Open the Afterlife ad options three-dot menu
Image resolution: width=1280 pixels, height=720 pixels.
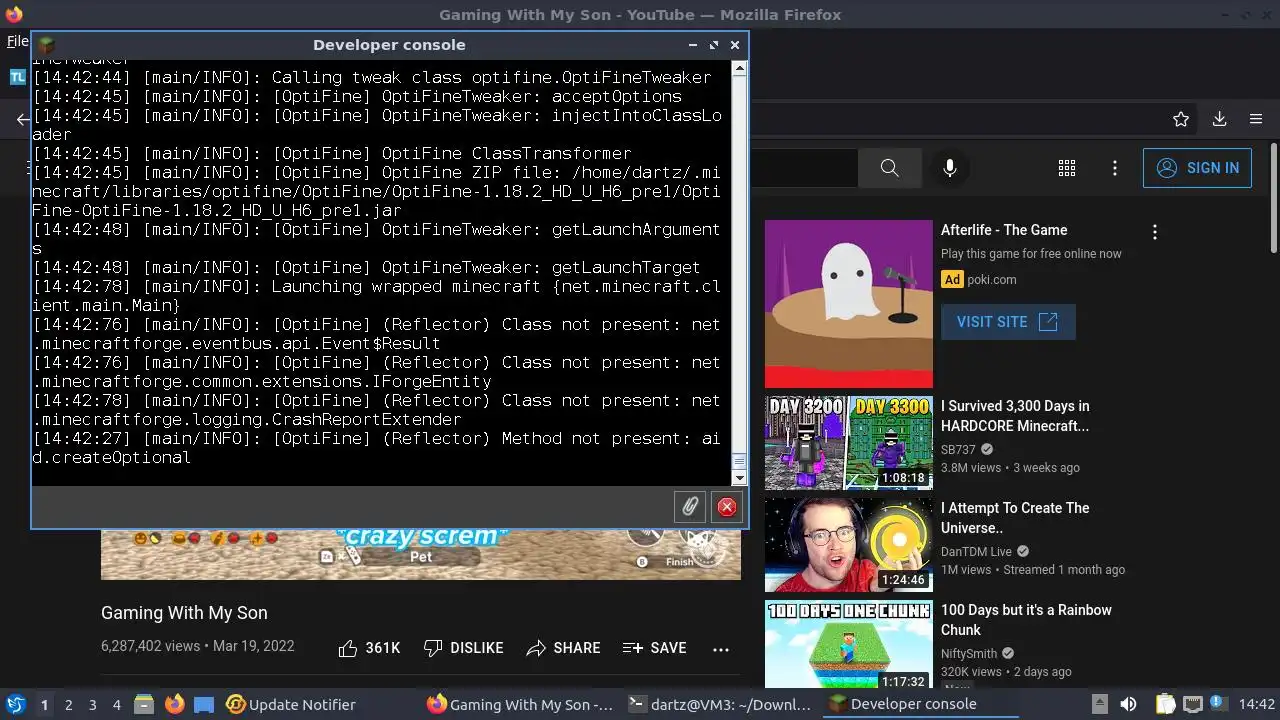(1155, 232)
